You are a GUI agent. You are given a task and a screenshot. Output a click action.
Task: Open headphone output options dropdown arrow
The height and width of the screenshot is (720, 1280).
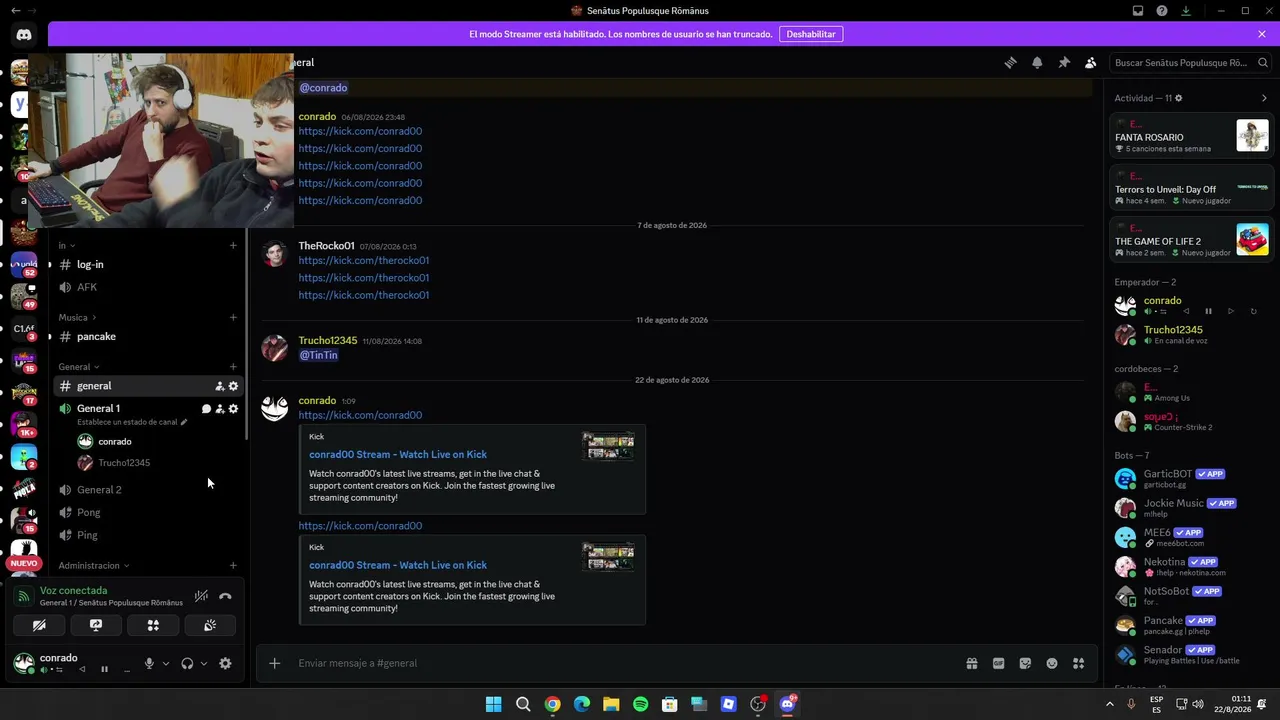click(204, 663)
